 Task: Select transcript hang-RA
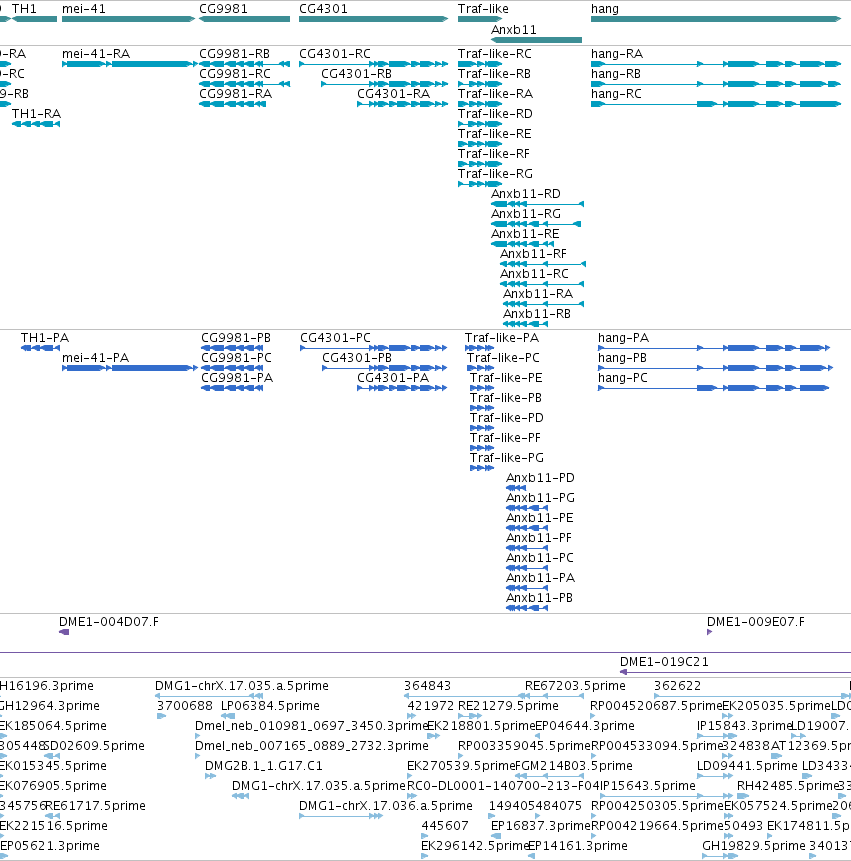[x=716, y=64]
